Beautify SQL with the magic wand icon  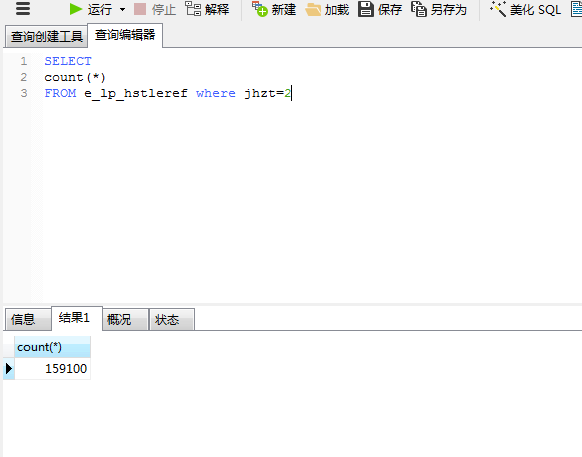coord(498,9)
